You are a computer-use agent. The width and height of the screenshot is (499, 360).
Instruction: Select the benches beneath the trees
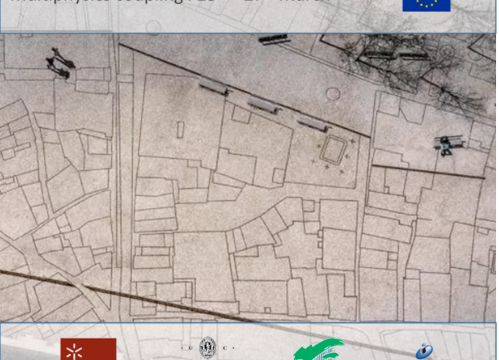coord(396,54)
